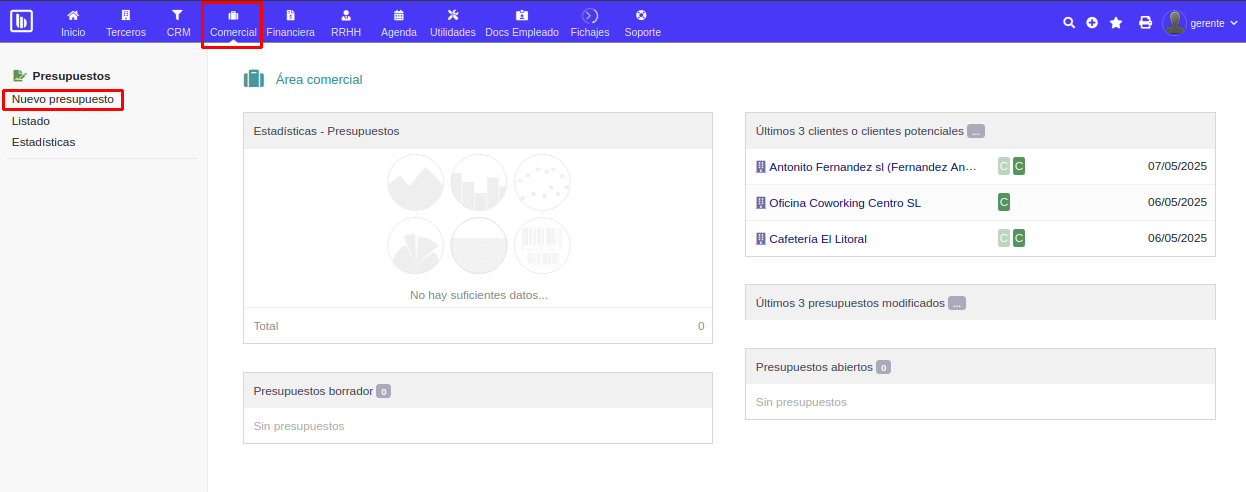Open the RRHH menu

click(x=346, y=23)
